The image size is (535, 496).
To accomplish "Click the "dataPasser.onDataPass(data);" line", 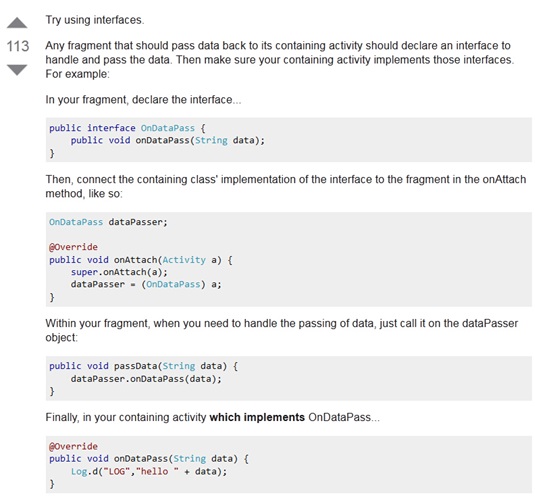I will click(146, 379).
